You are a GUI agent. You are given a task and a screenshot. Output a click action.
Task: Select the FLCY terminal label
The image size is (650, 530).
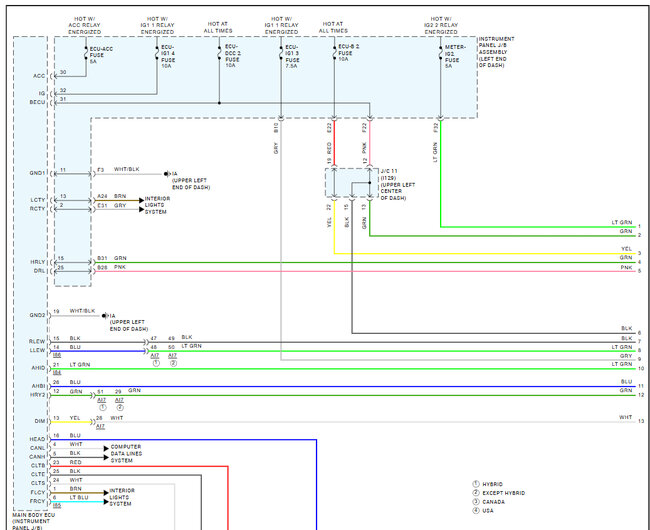pos(38,492)
